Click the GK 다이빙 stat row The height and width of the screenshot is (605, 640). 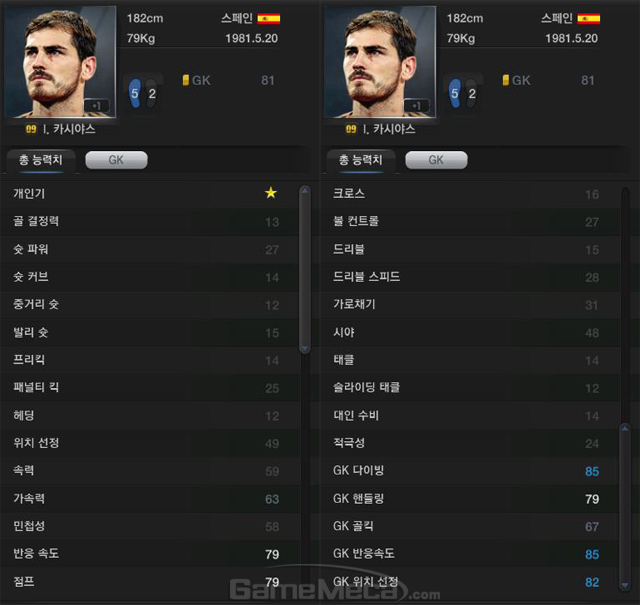469,471
